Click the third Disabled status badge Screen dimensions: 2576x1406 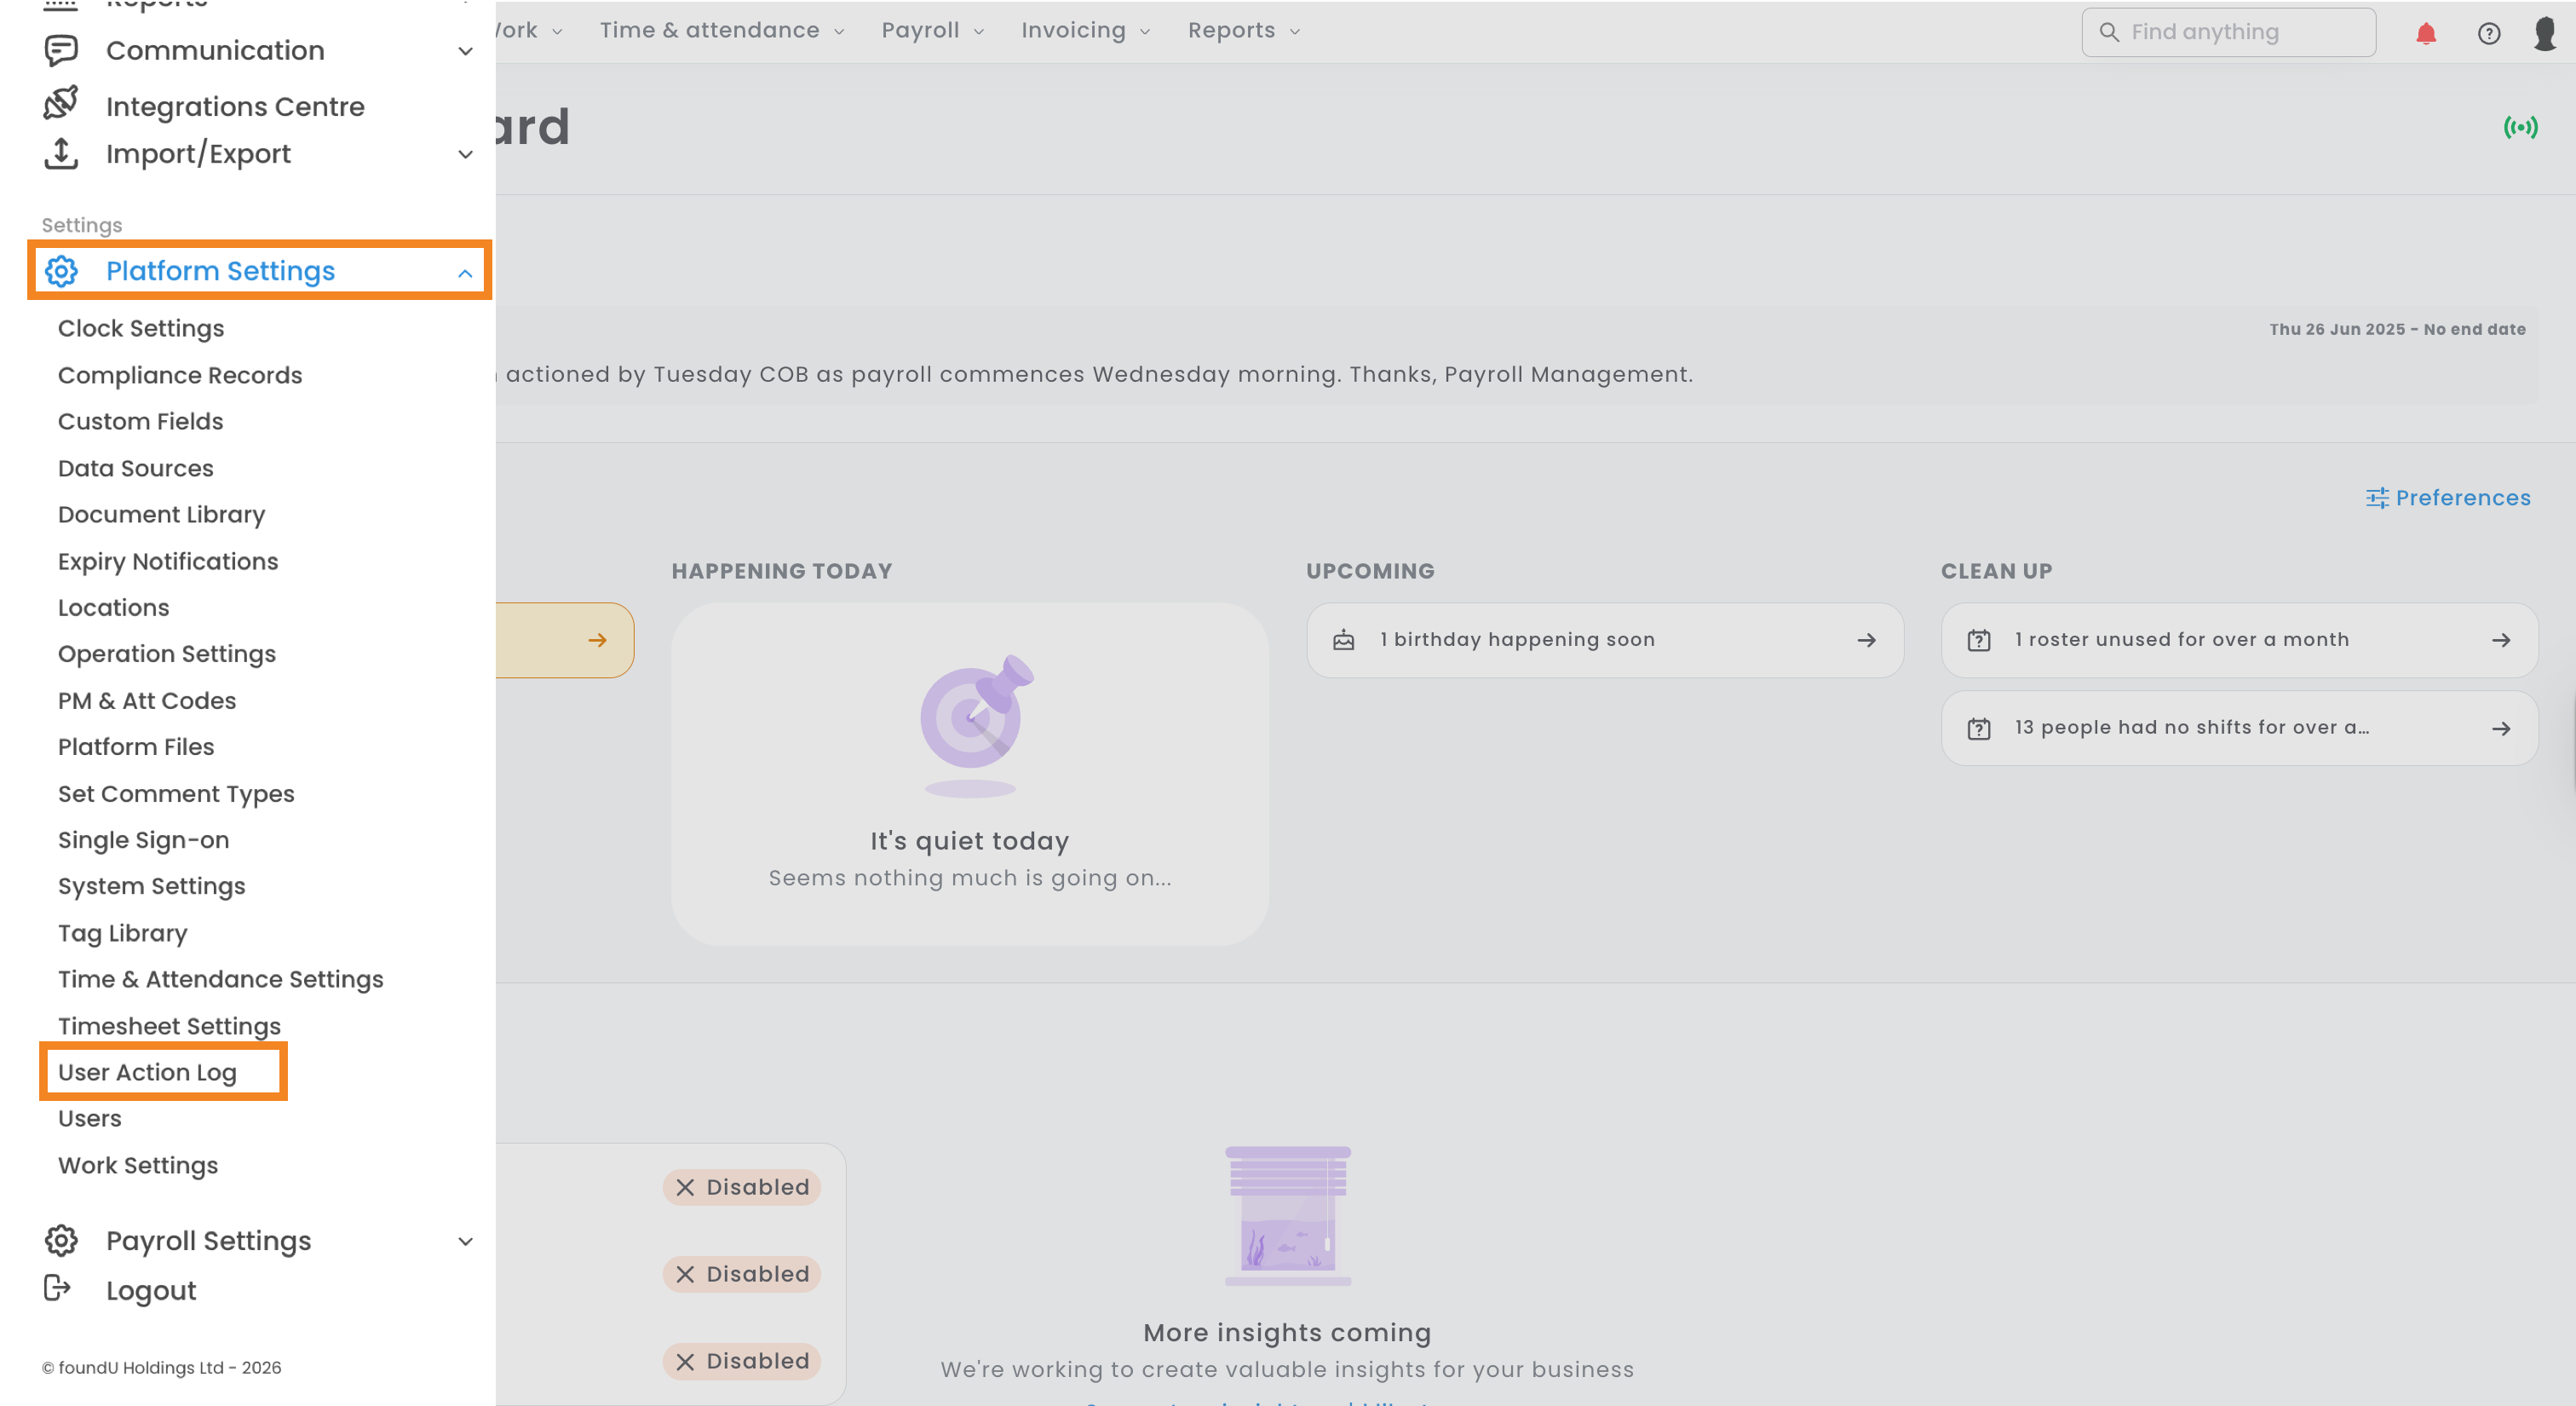[741, 1361]
